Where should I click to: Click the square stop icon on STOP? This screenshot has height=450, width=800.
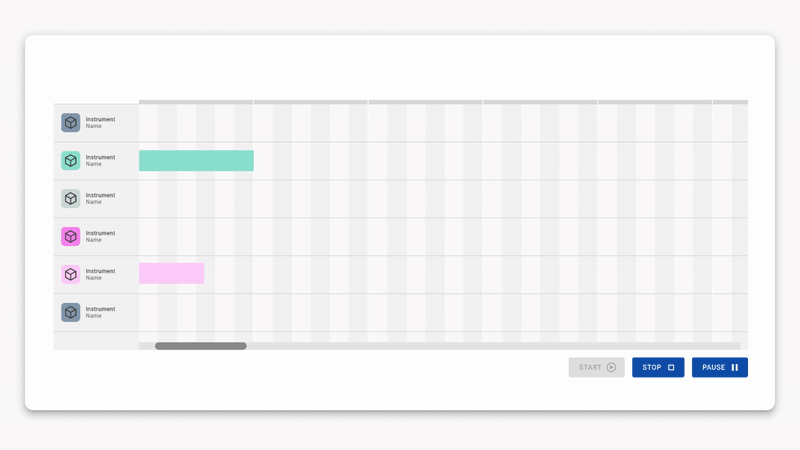[671, 367]
